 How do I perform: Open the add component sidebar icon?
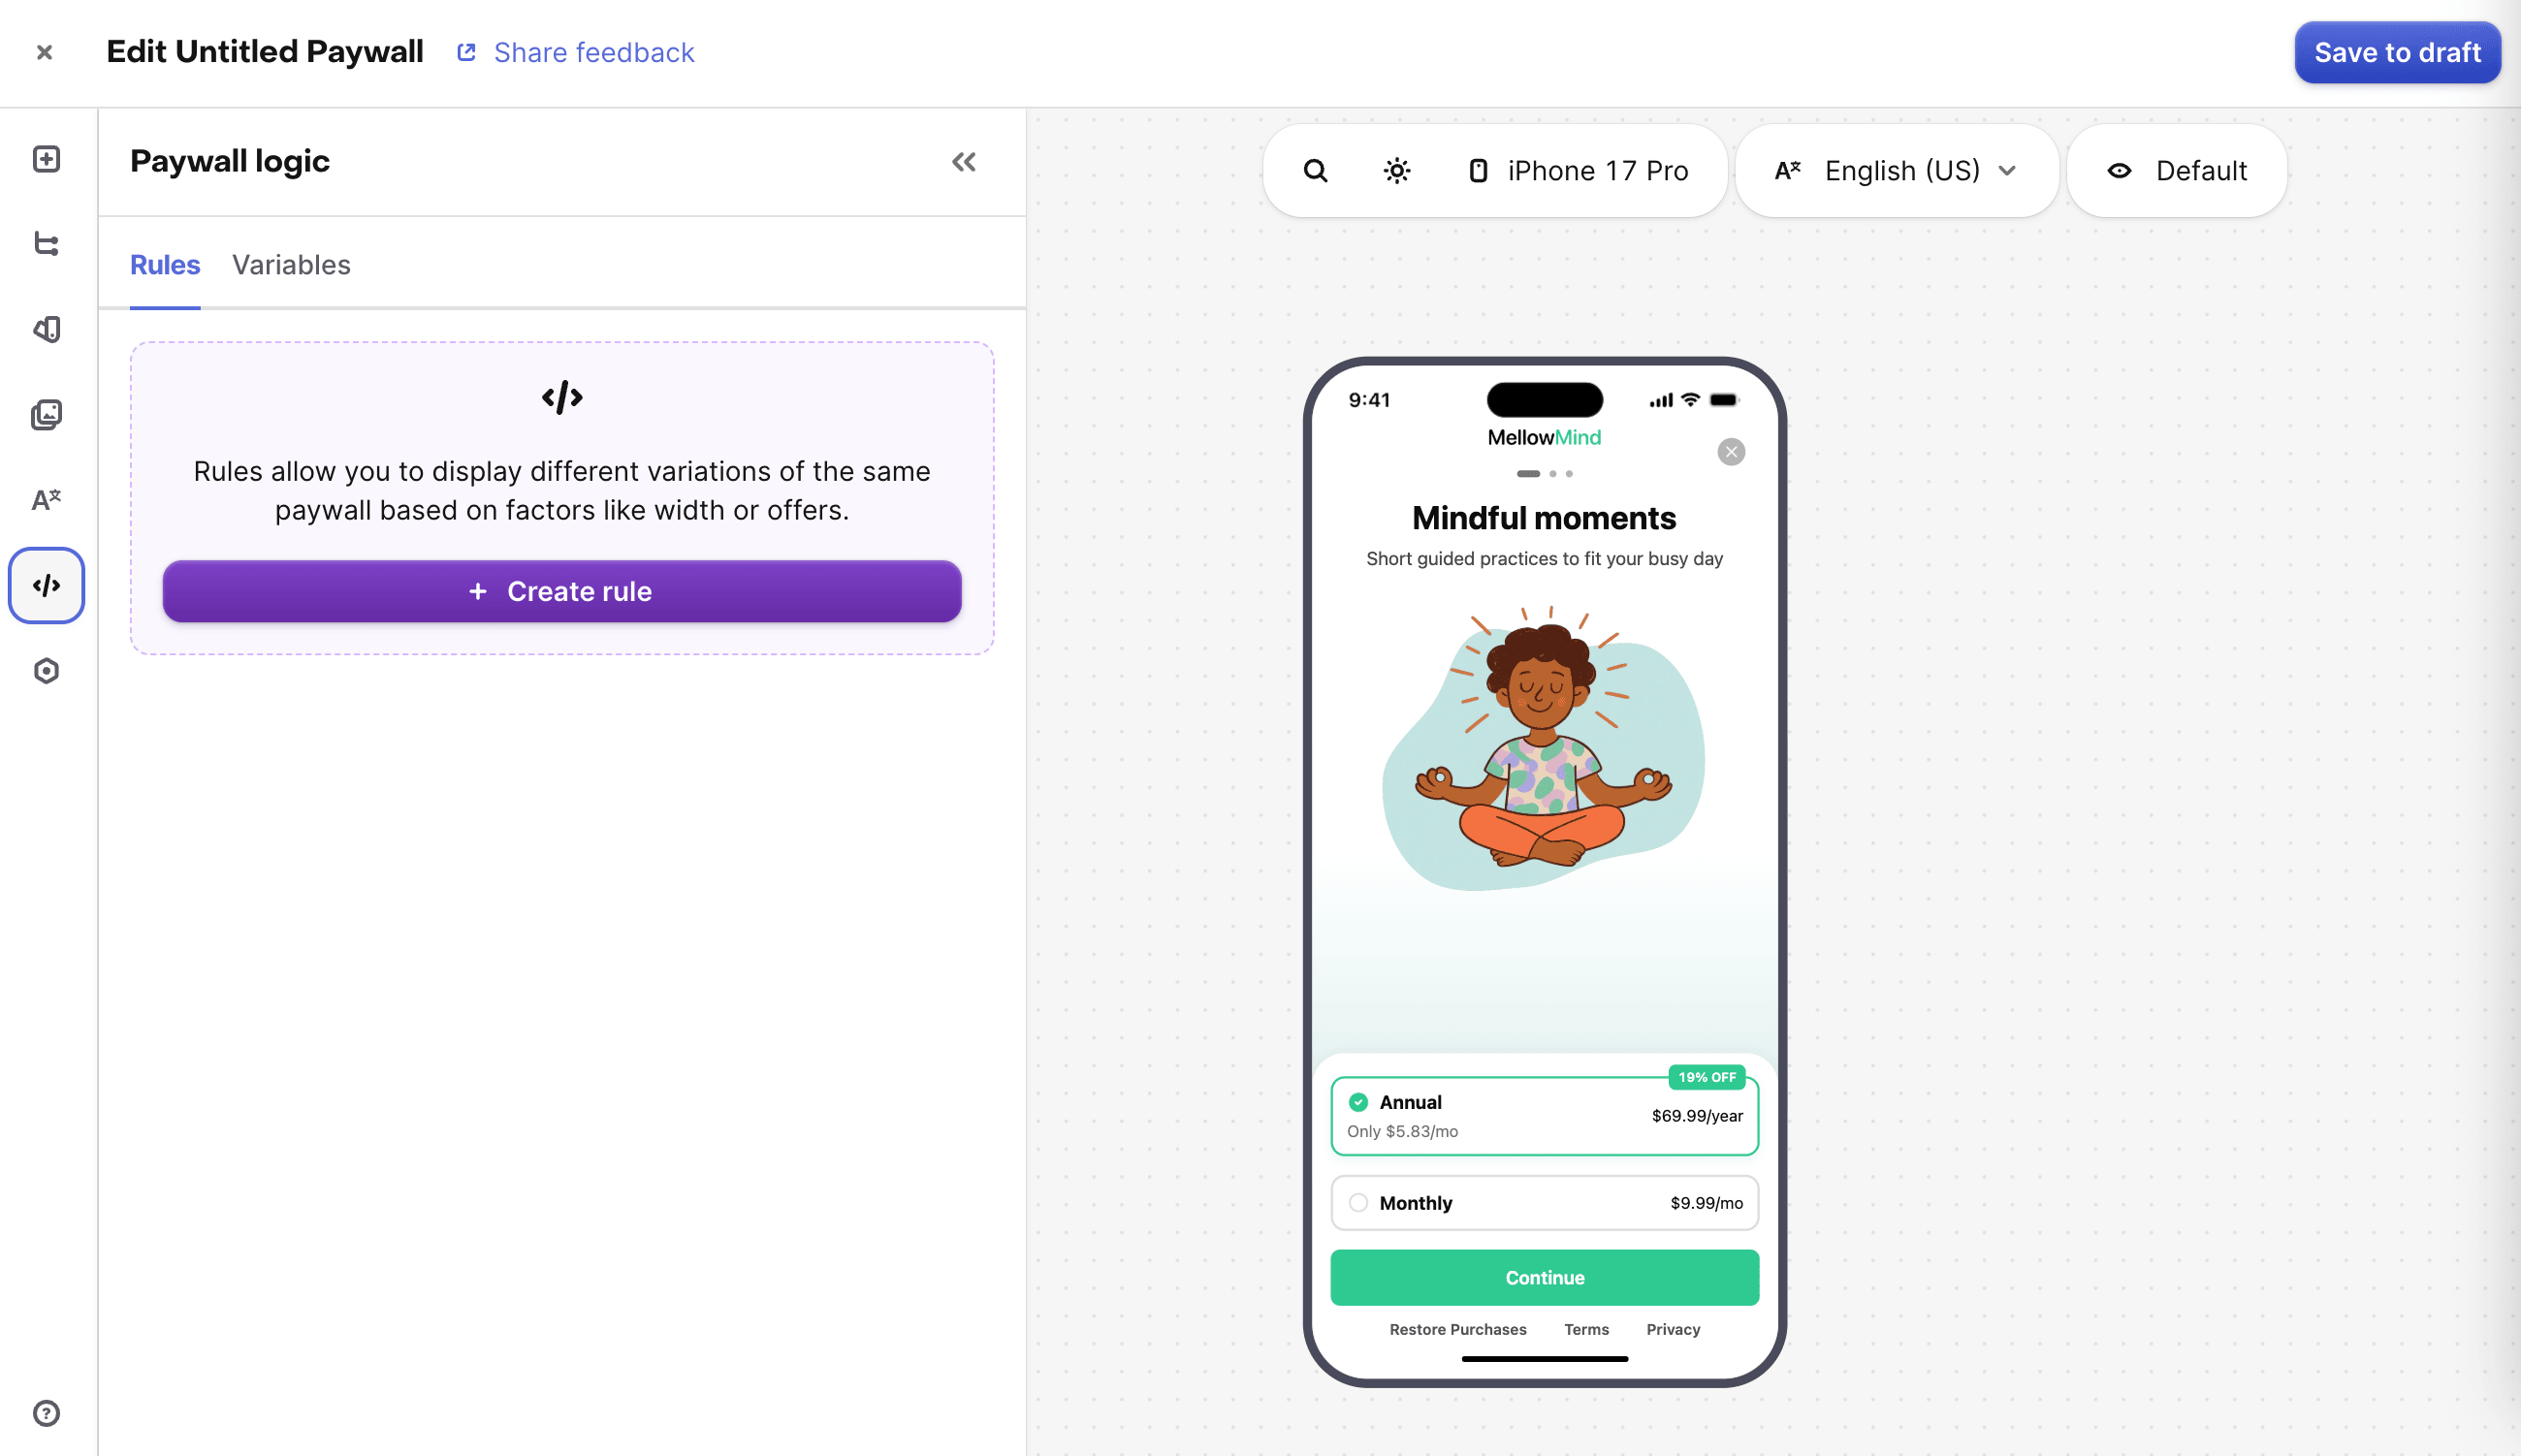[46, 159]
